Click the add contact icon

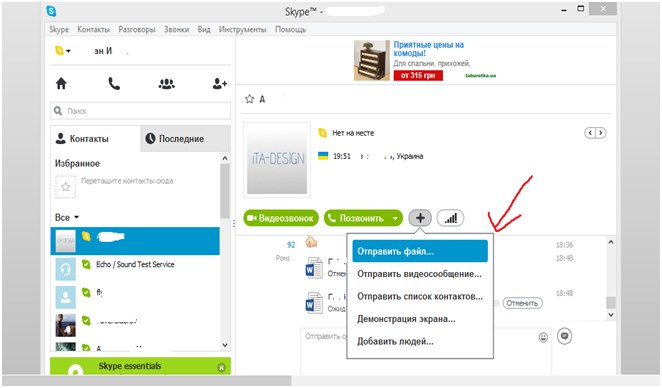coord(220,84)
